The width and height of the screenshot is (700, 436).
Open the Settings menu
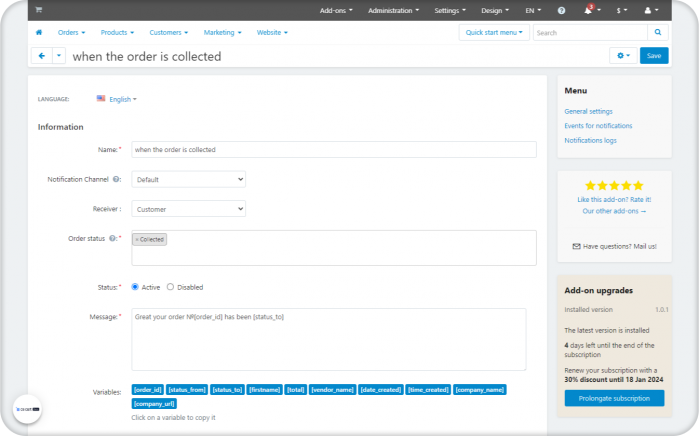(450, 10)
